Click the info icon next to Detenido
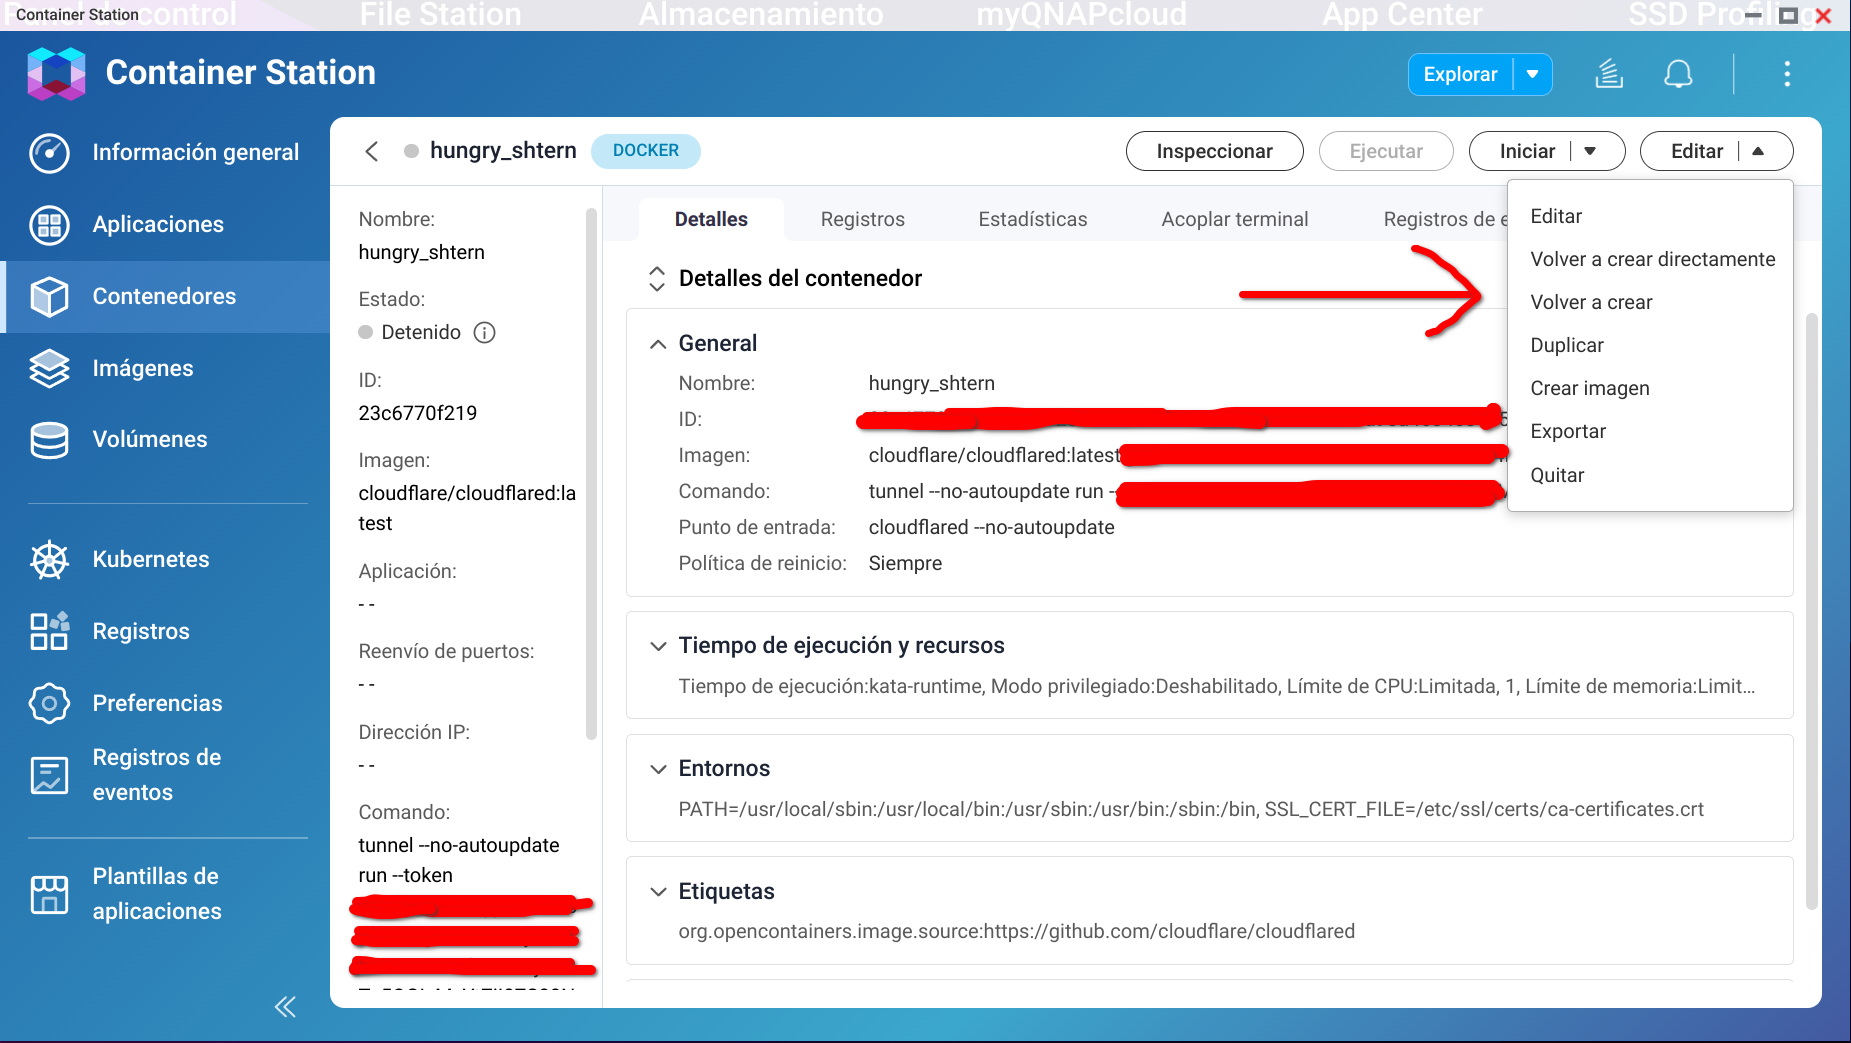The image size is (1851, 1043). (485, 332)
